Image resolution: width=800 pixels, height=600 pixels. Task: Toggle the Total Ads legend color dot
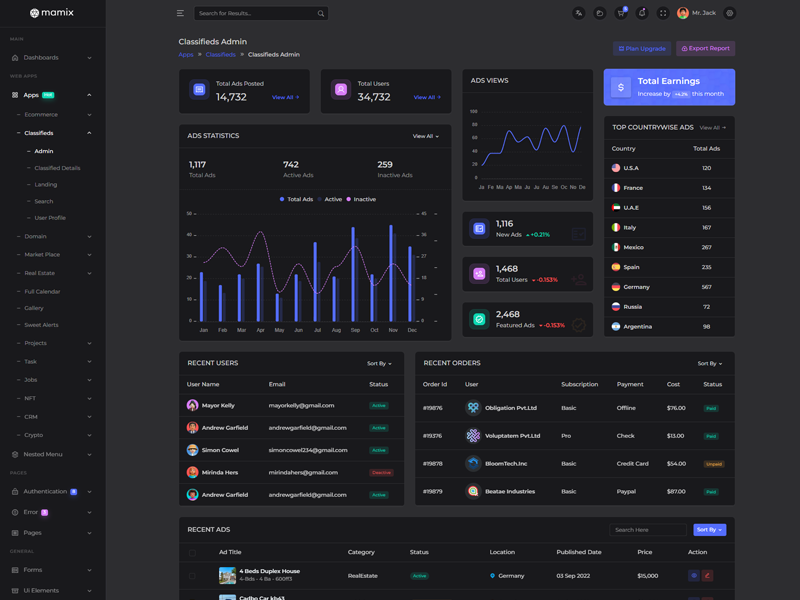tap(283, 199)
